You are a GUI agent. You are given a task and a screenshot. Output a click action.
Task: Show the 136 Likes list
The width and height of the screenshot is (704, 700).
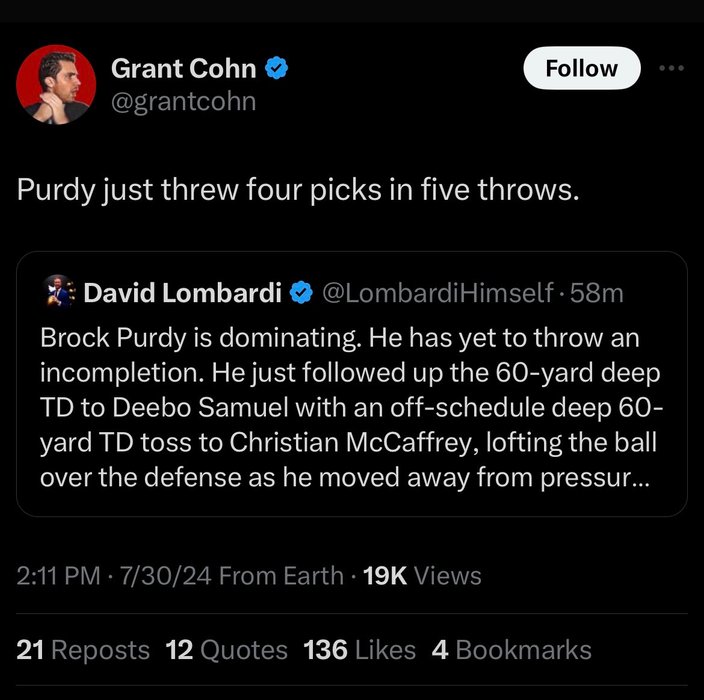[359, 650]
